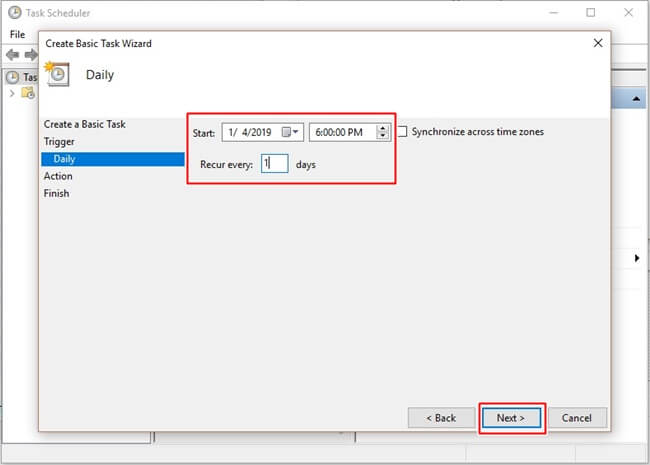Select the highlighted Daily step
This screenshot has width=650, height=465.
pyautogui.click(x=113, y=159)
